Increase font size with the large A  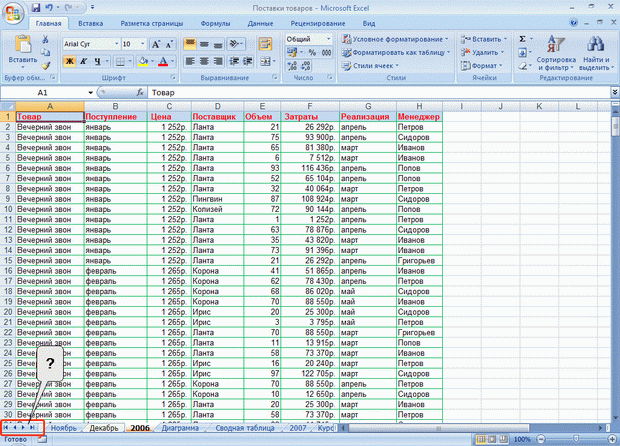click(x=156, y=44)
